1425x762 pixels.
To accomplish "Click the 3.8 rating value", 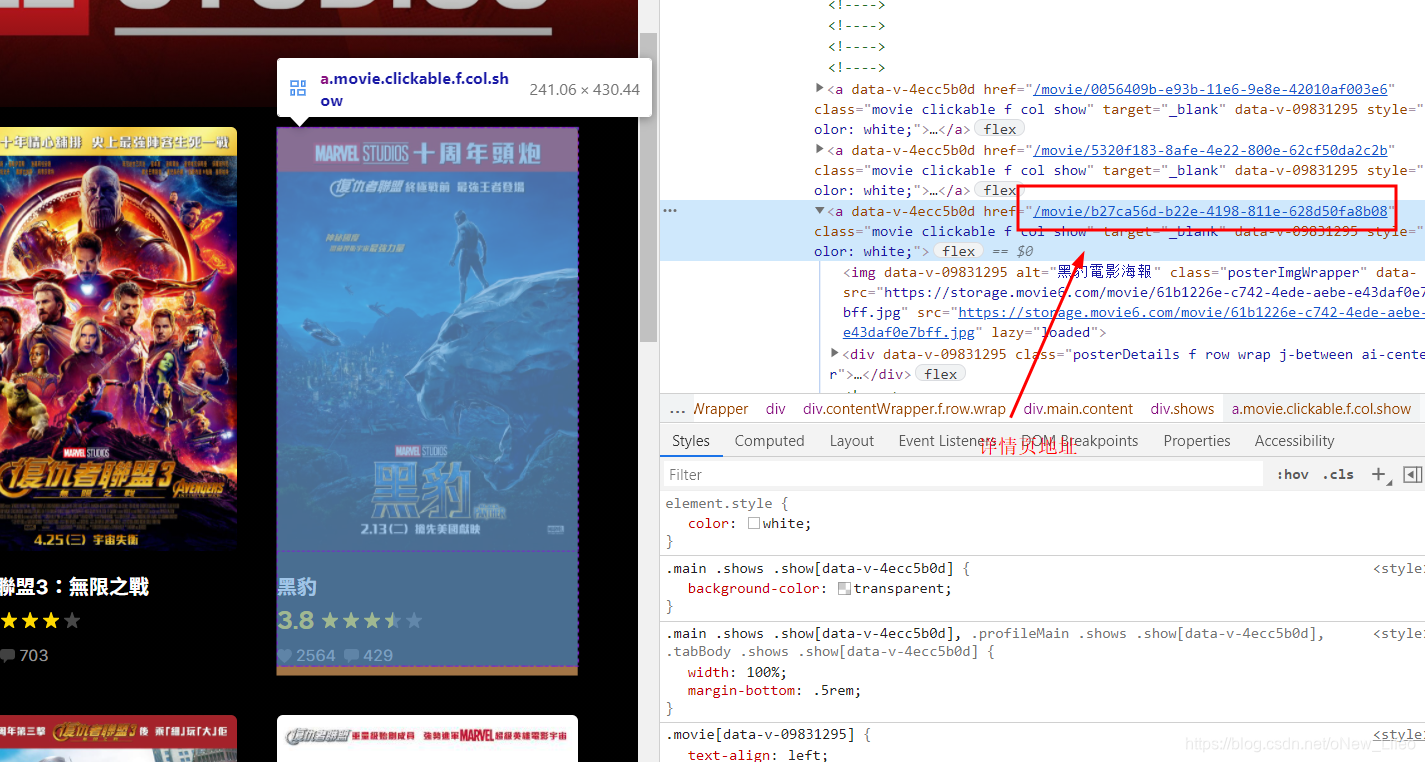I will [296, 621].
